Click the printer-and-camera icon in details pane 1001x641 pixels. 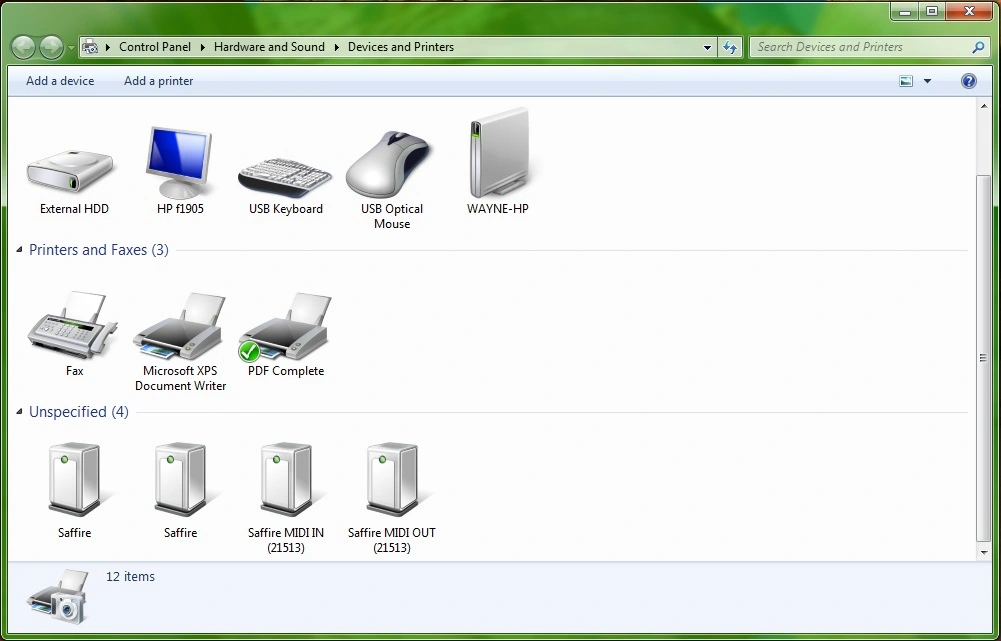pos(58,596)
